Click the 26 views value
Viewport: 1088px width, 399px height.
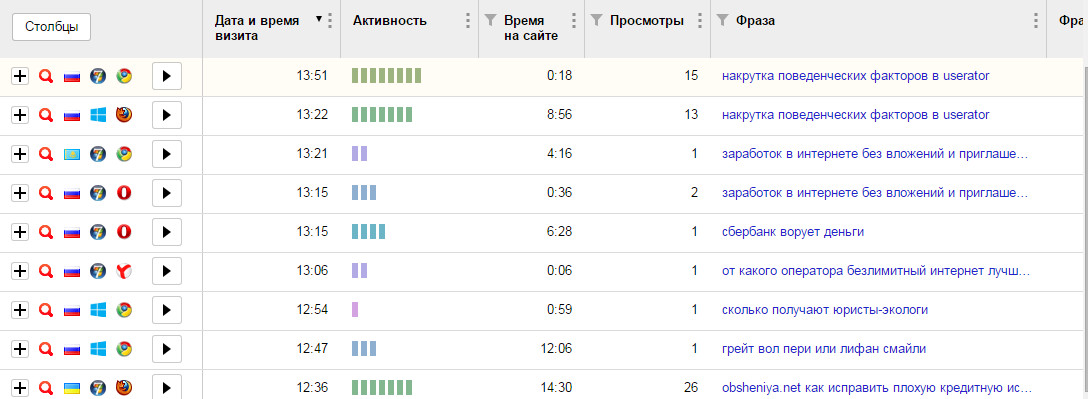coord(690,387)
